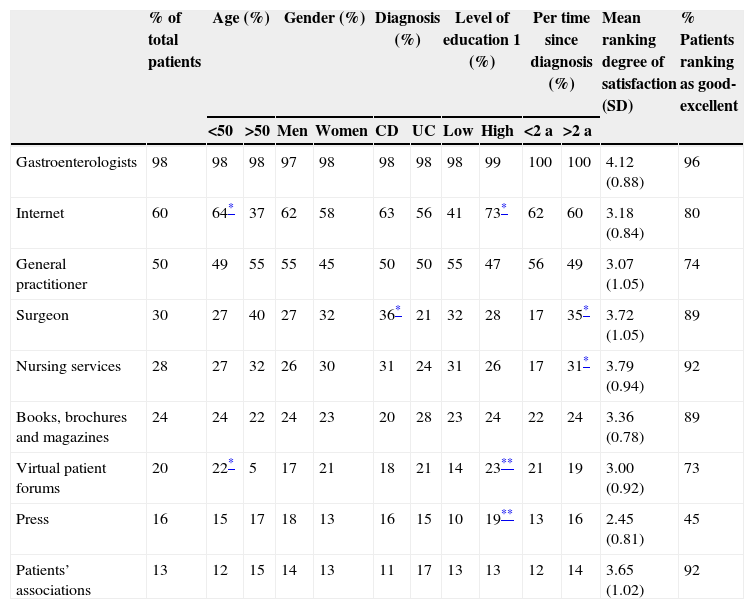Click the double-asterisk footnote next to Press's 19
The height and width of the screenshot is (609, 754).
coord(506,515)
